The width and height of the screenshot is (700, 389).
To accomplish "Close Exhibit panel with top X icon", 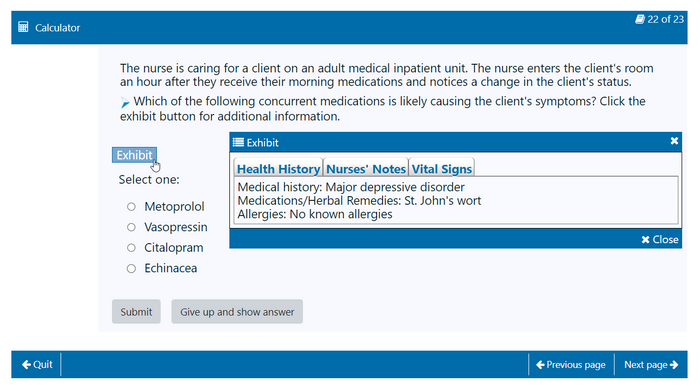I will point(674,141).
